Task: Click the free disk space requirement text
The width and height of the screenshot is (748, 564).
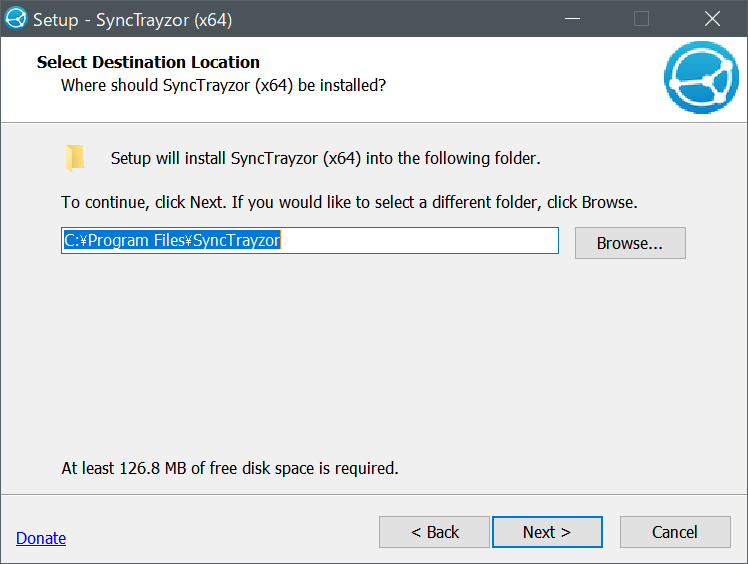Action: pyautogui.click(x=230, y=468)
